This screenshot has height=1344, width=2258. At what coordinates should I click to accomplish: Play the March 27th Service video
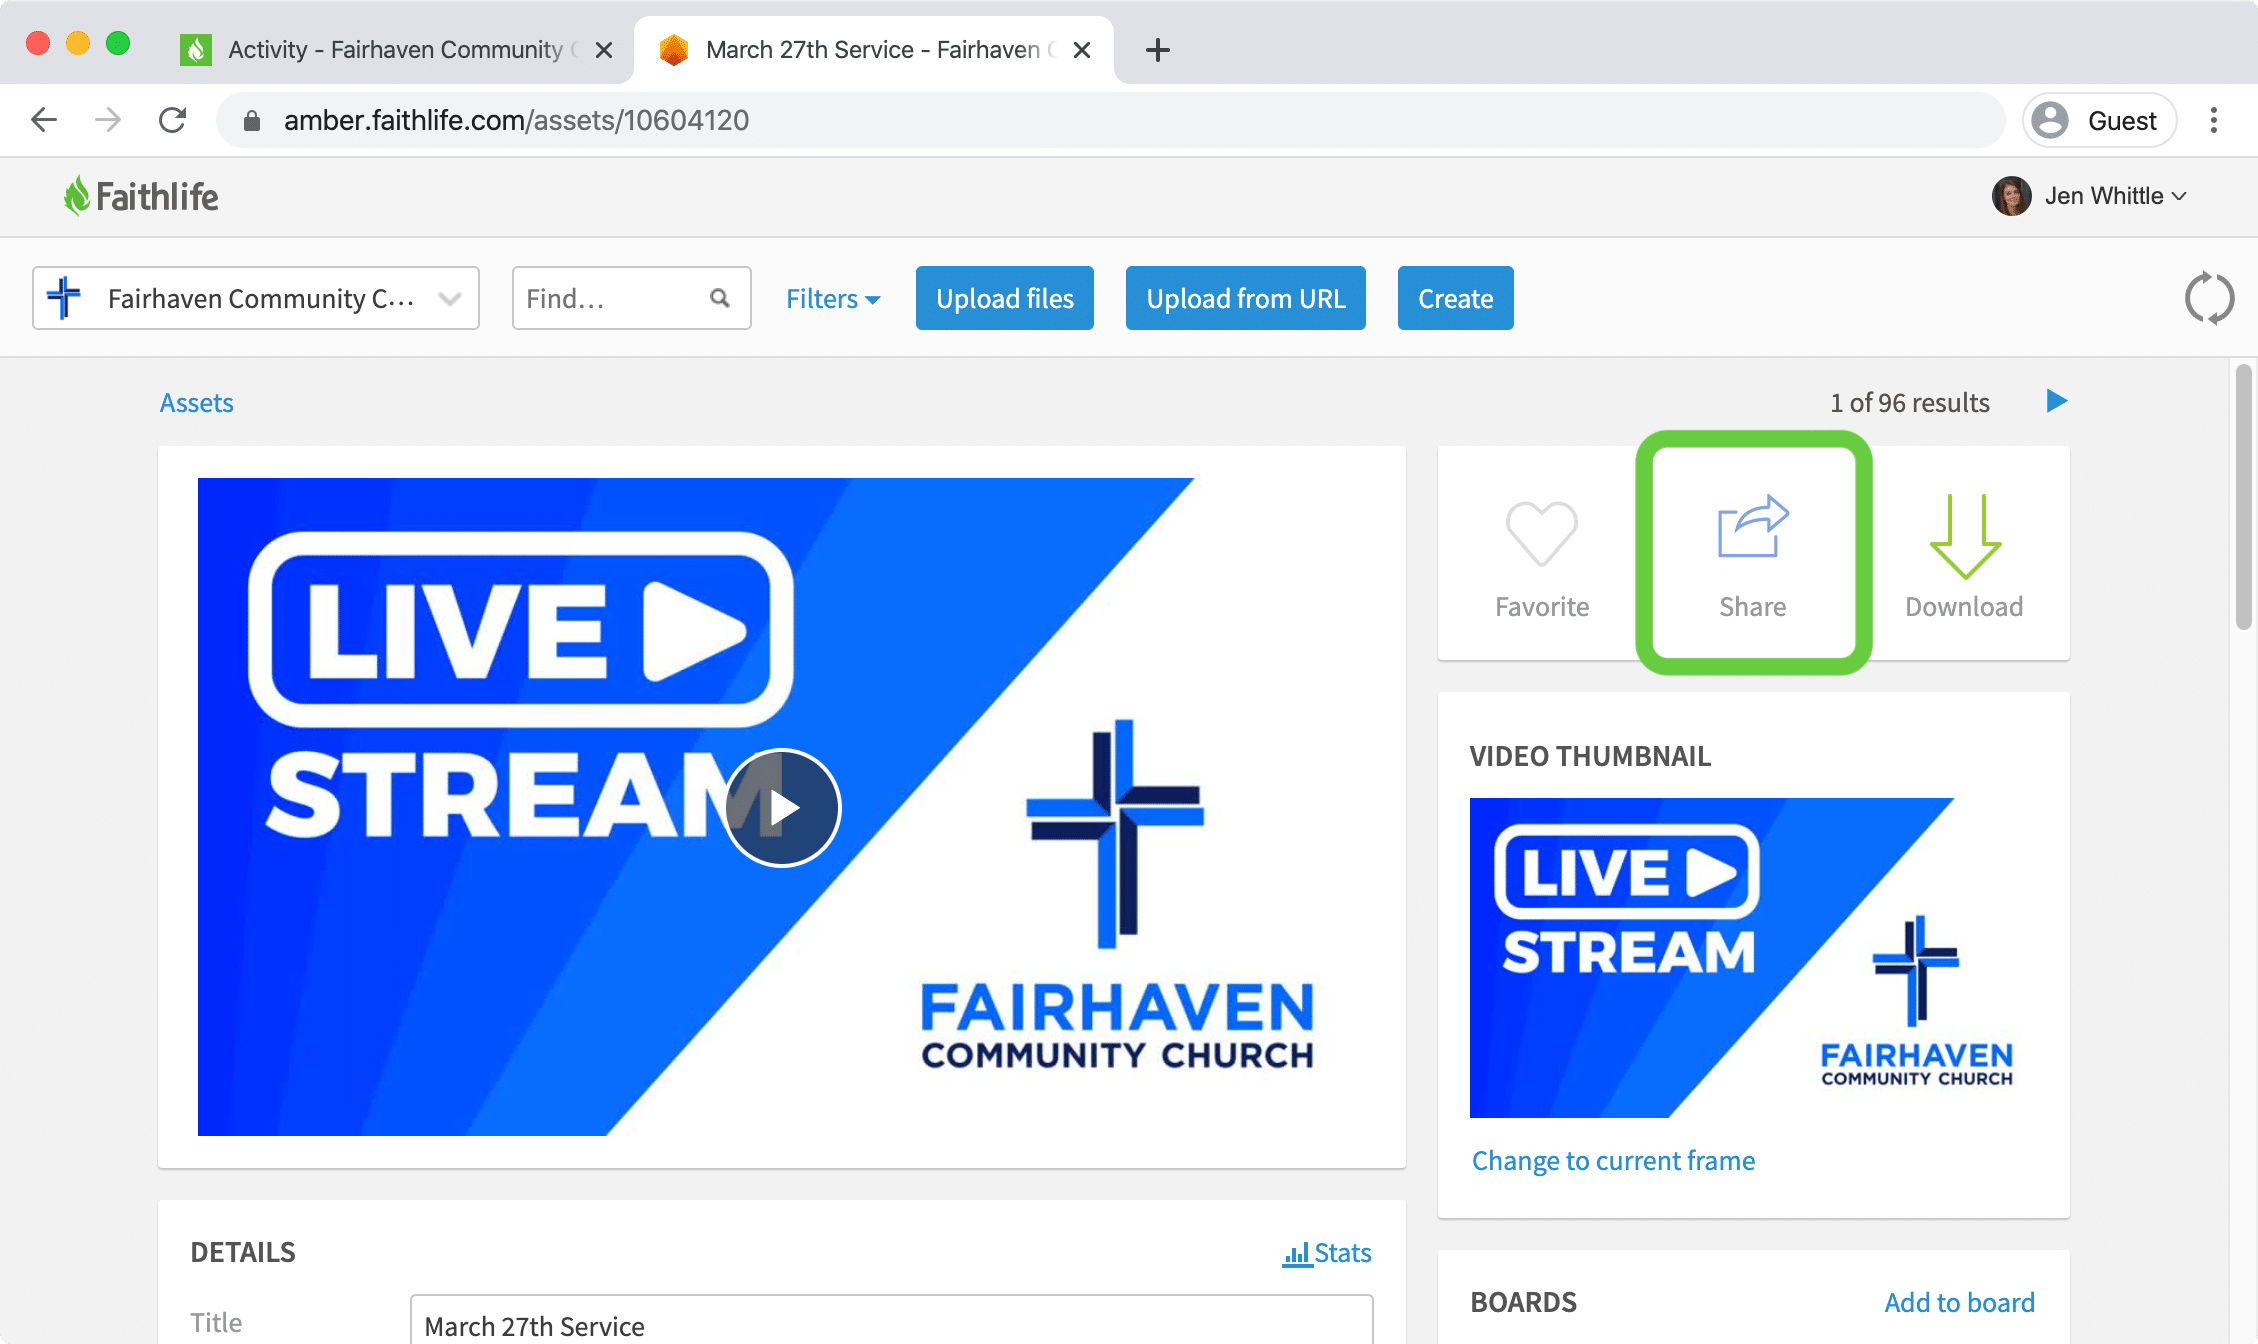pyautogui.click(x=782, y=807)
